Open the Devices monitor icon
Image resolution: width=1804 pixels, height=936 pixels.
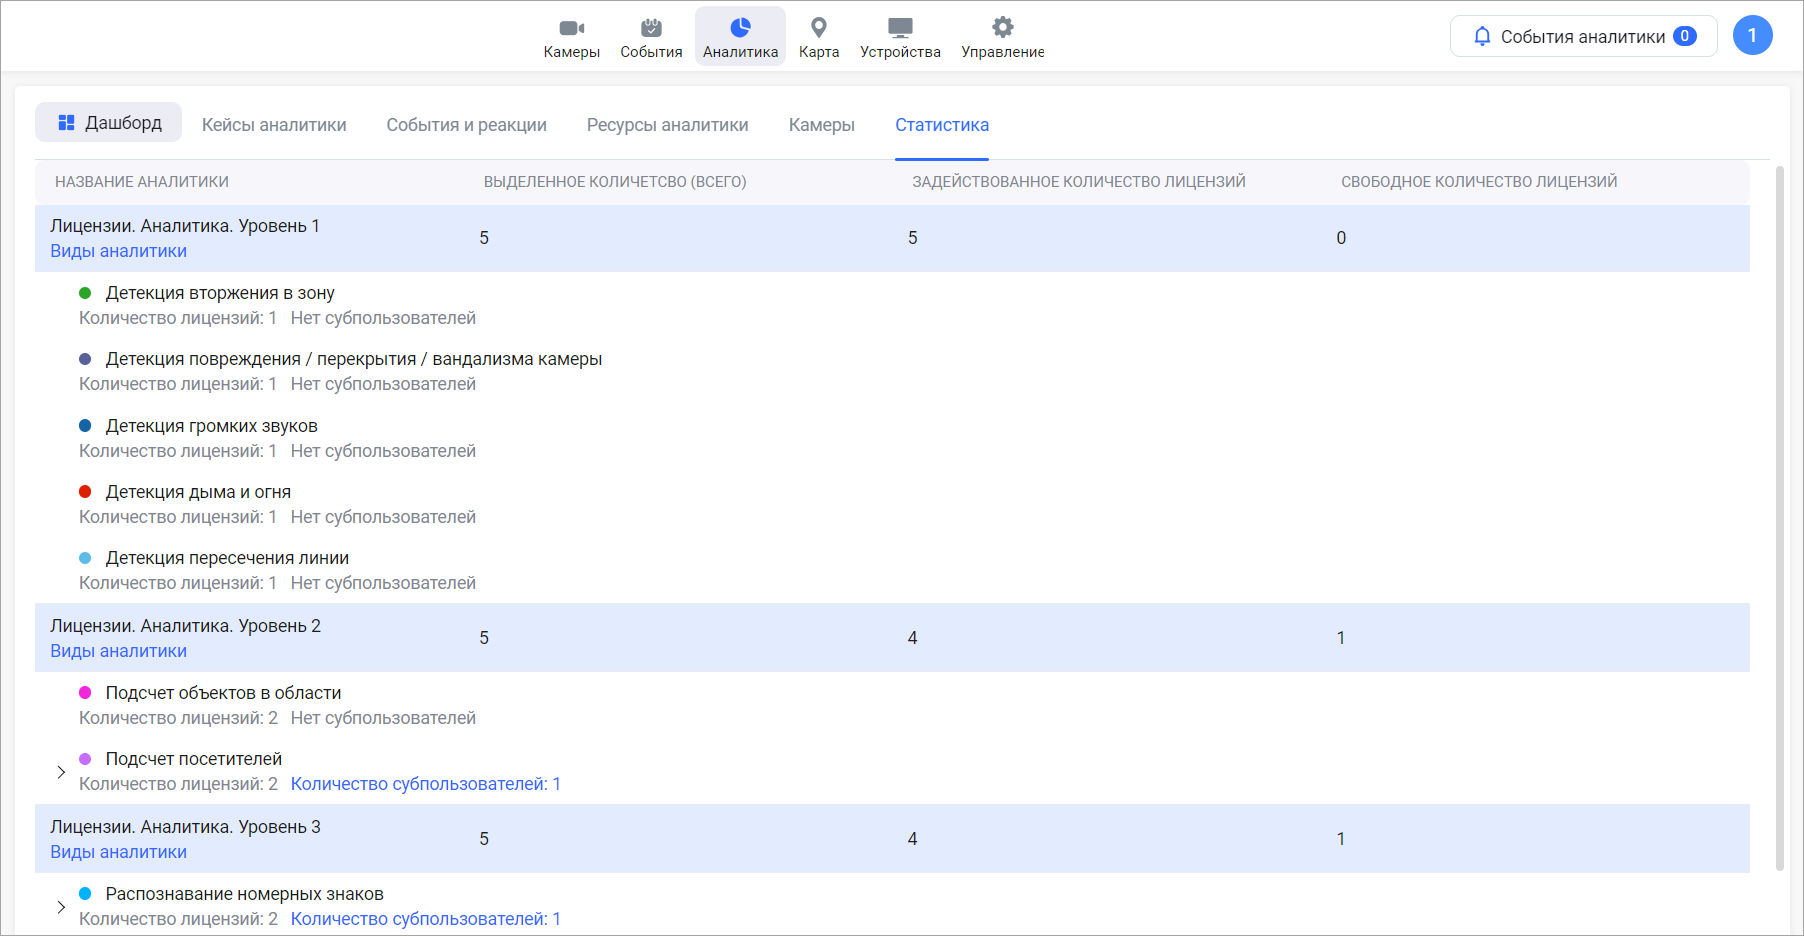[x=900, y=28]
